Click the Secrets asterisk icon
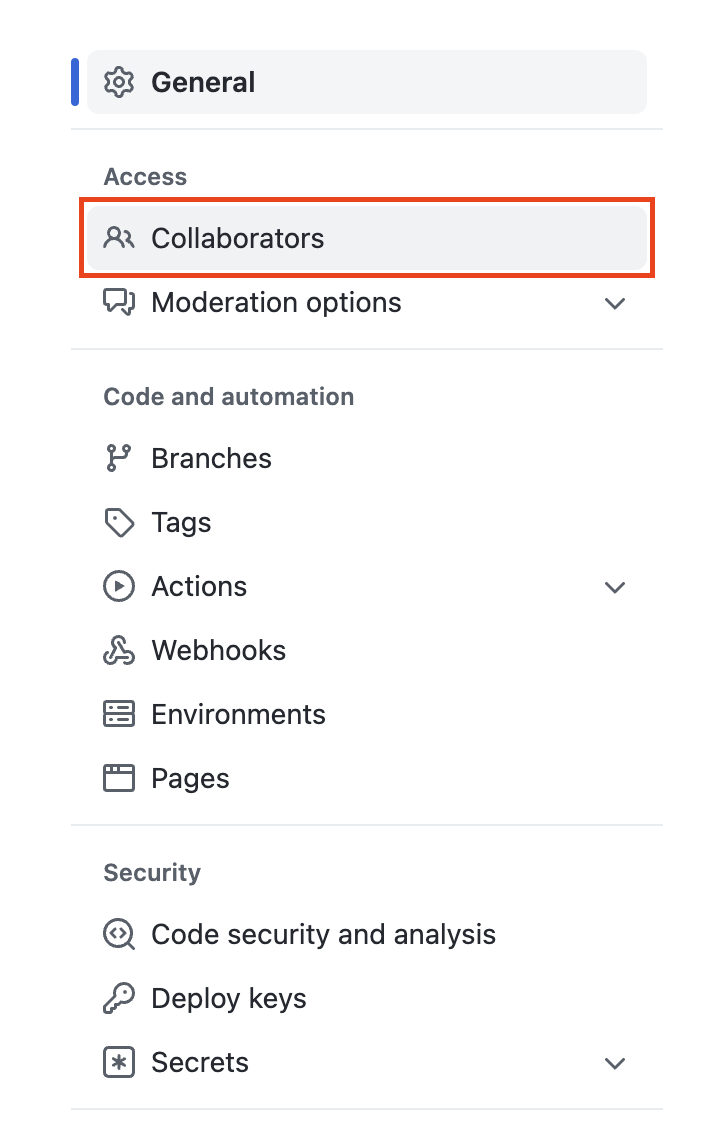Screen dimensions: 702x1124 [x=118, y=1062]
